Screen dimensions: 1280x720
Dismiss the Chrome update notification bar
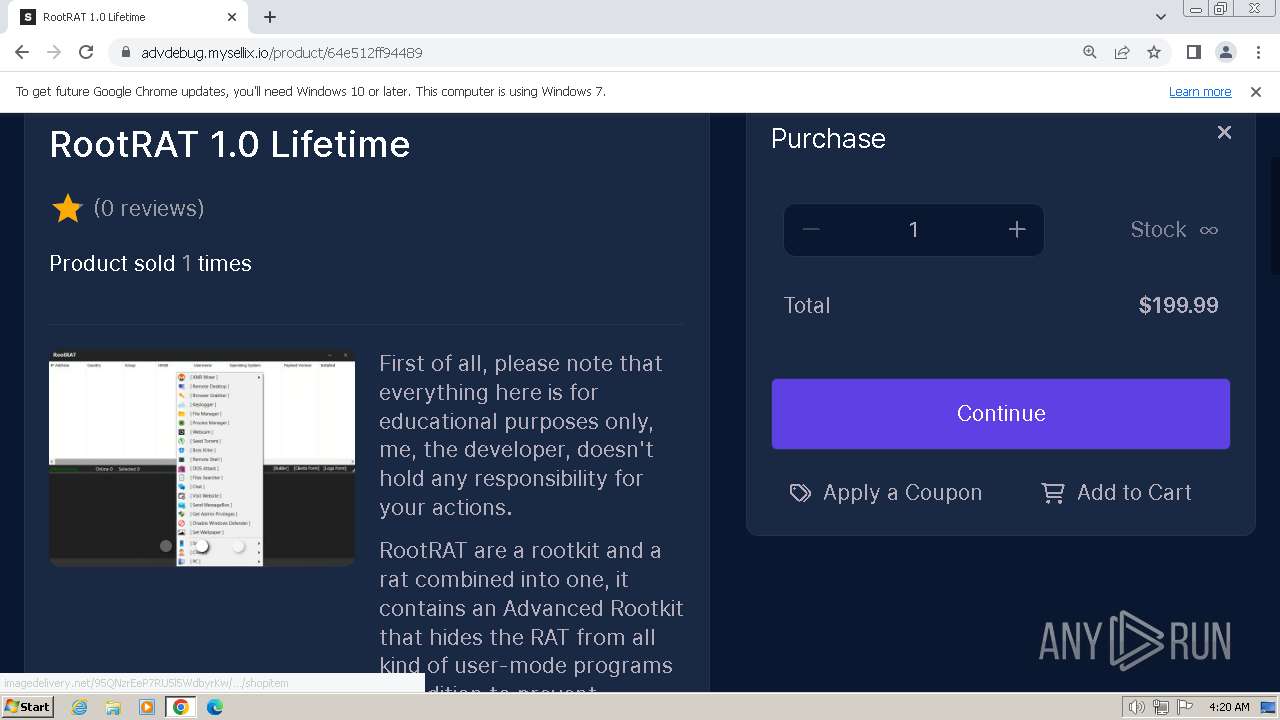coord(1256,91)
